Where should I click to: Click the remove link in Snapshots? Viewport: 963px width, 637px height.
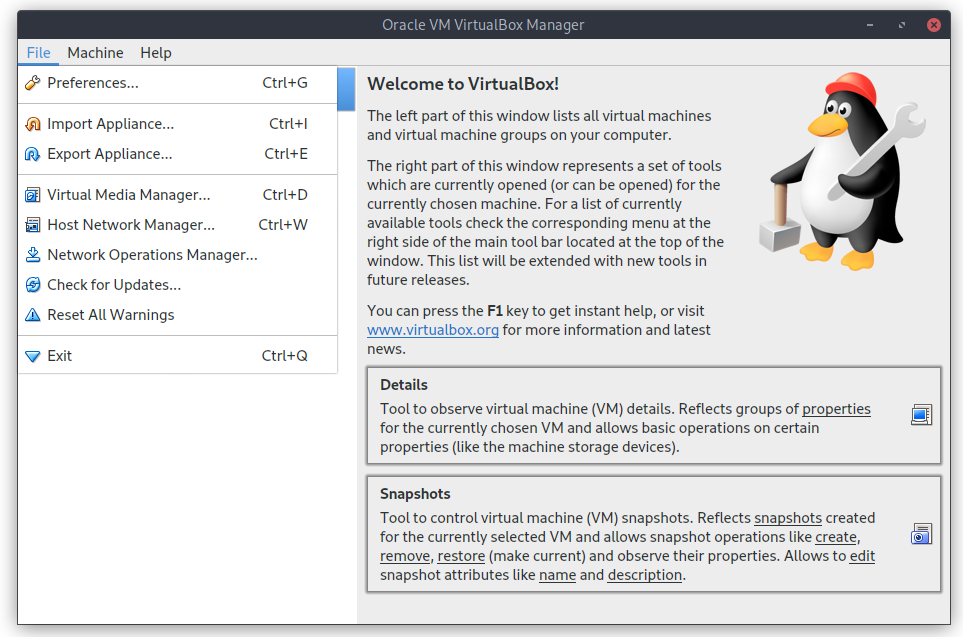[x=405, y=556]
